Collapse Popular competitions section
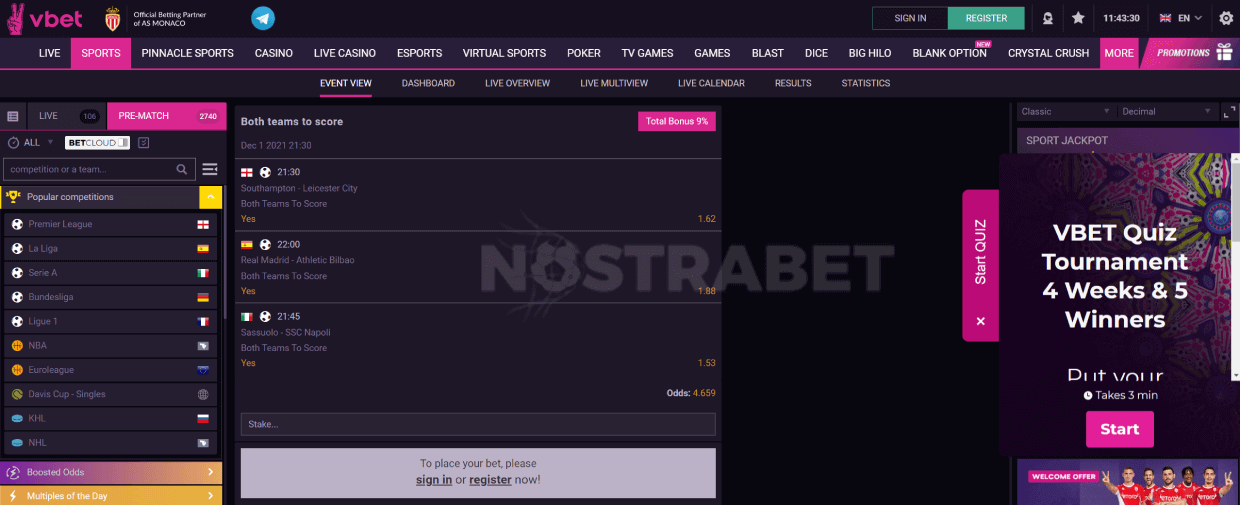 click(210, 197)
